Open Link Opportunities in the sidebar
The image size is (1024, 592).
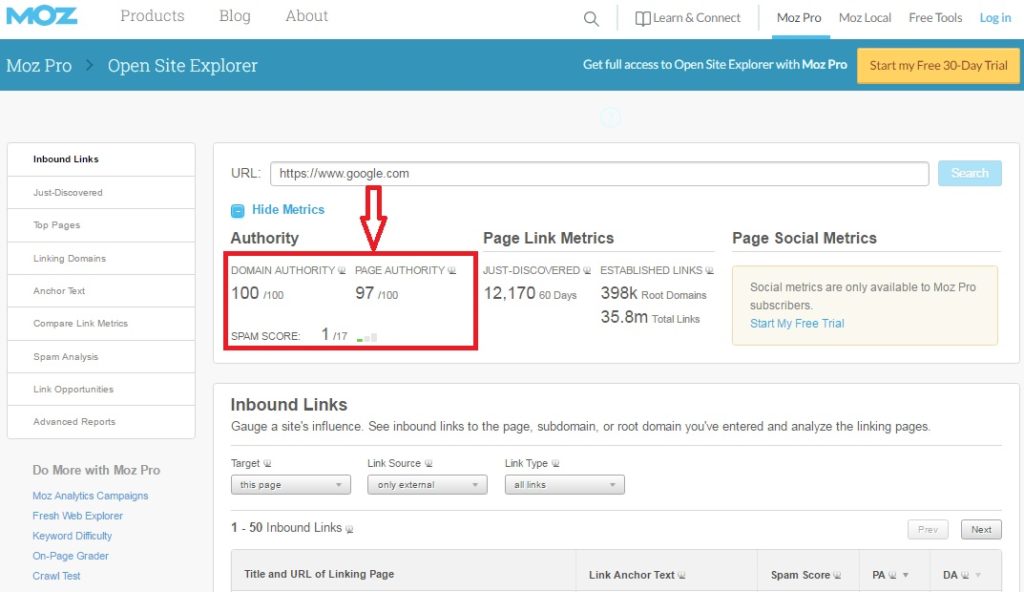pos(101,389)
